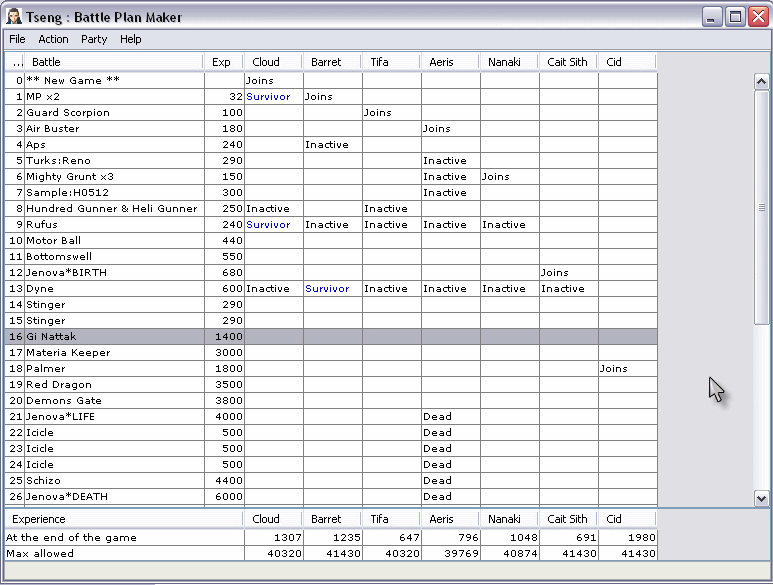This screenshot has width=773, height=585.
Task: Click the Tseng application icon in title bar
Action: (14, 17)
